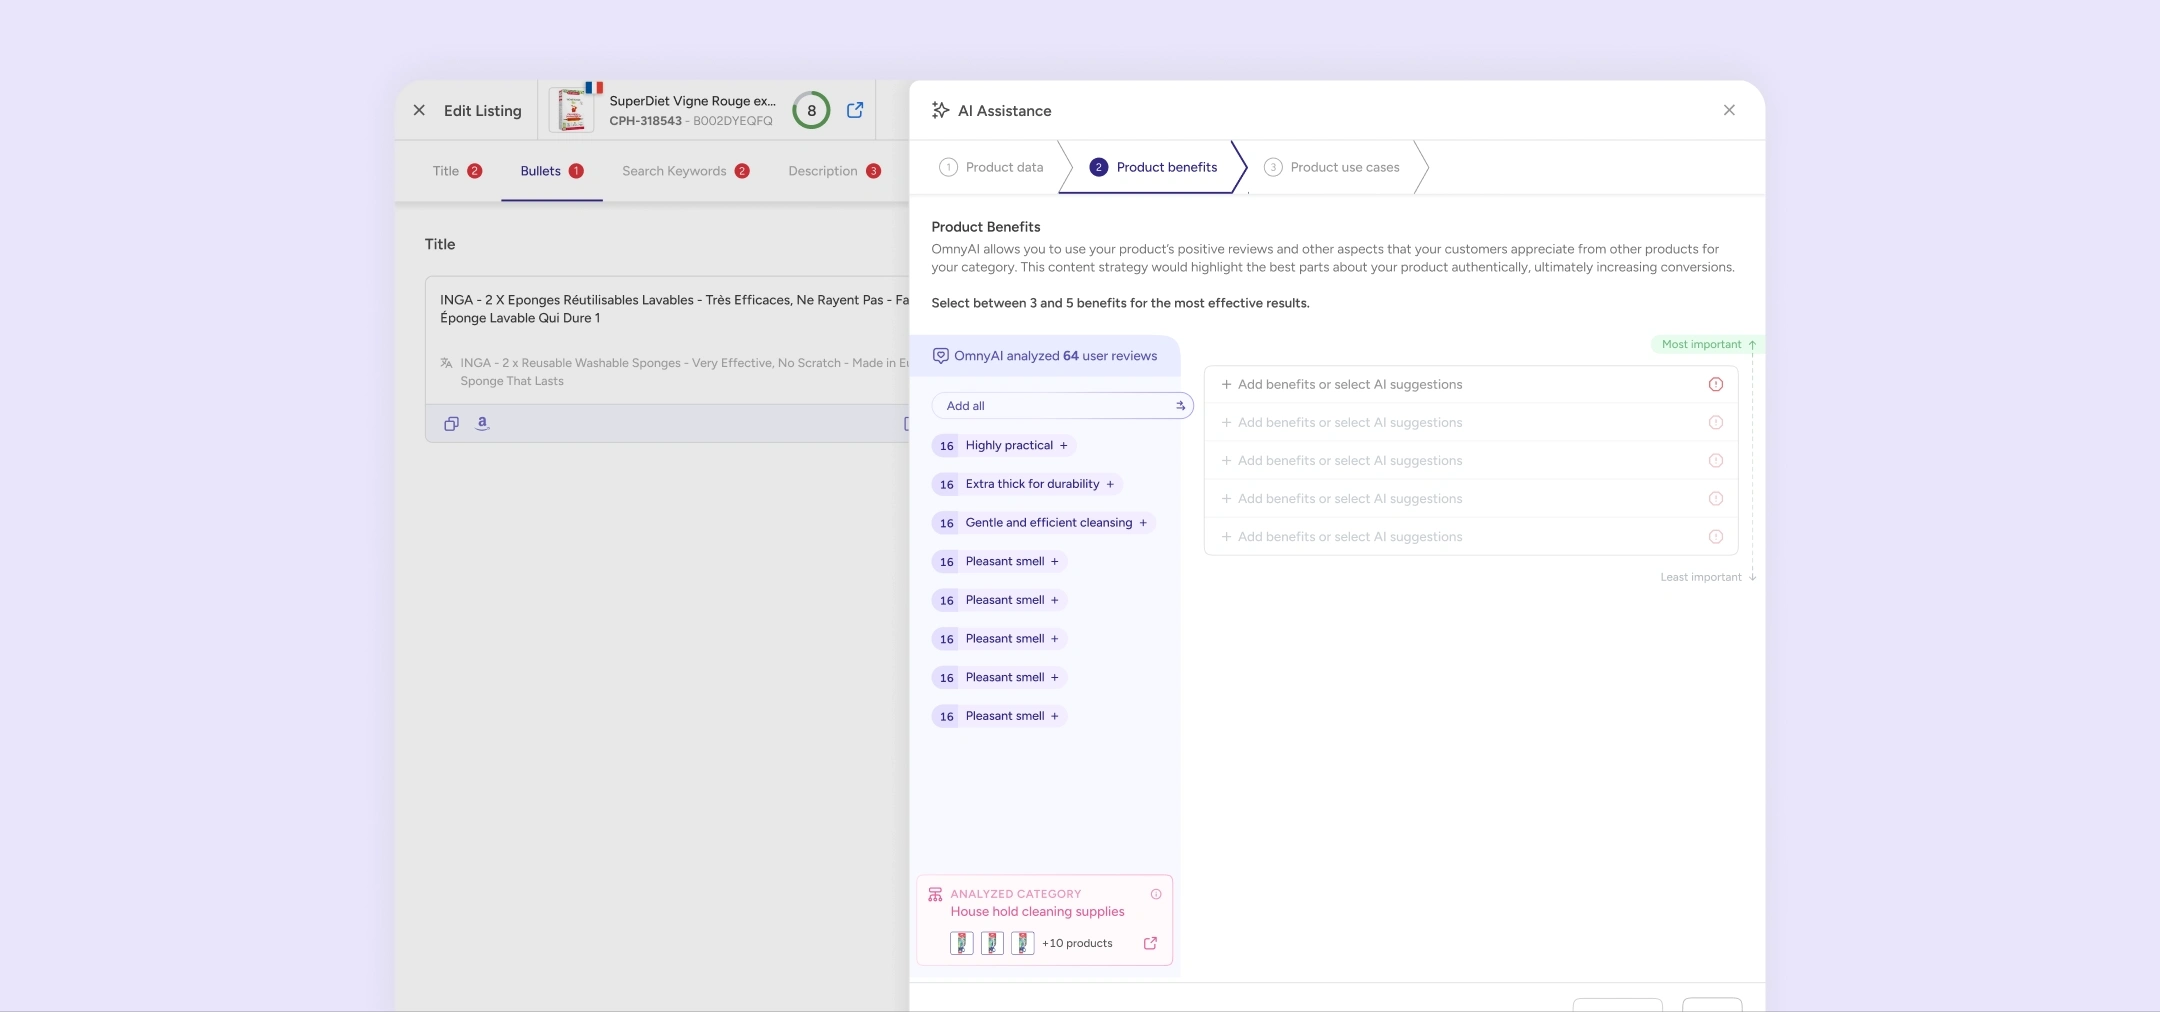The image size is (2160, 1012).
Task: Open the Description tab
Action: click(835, 171)
